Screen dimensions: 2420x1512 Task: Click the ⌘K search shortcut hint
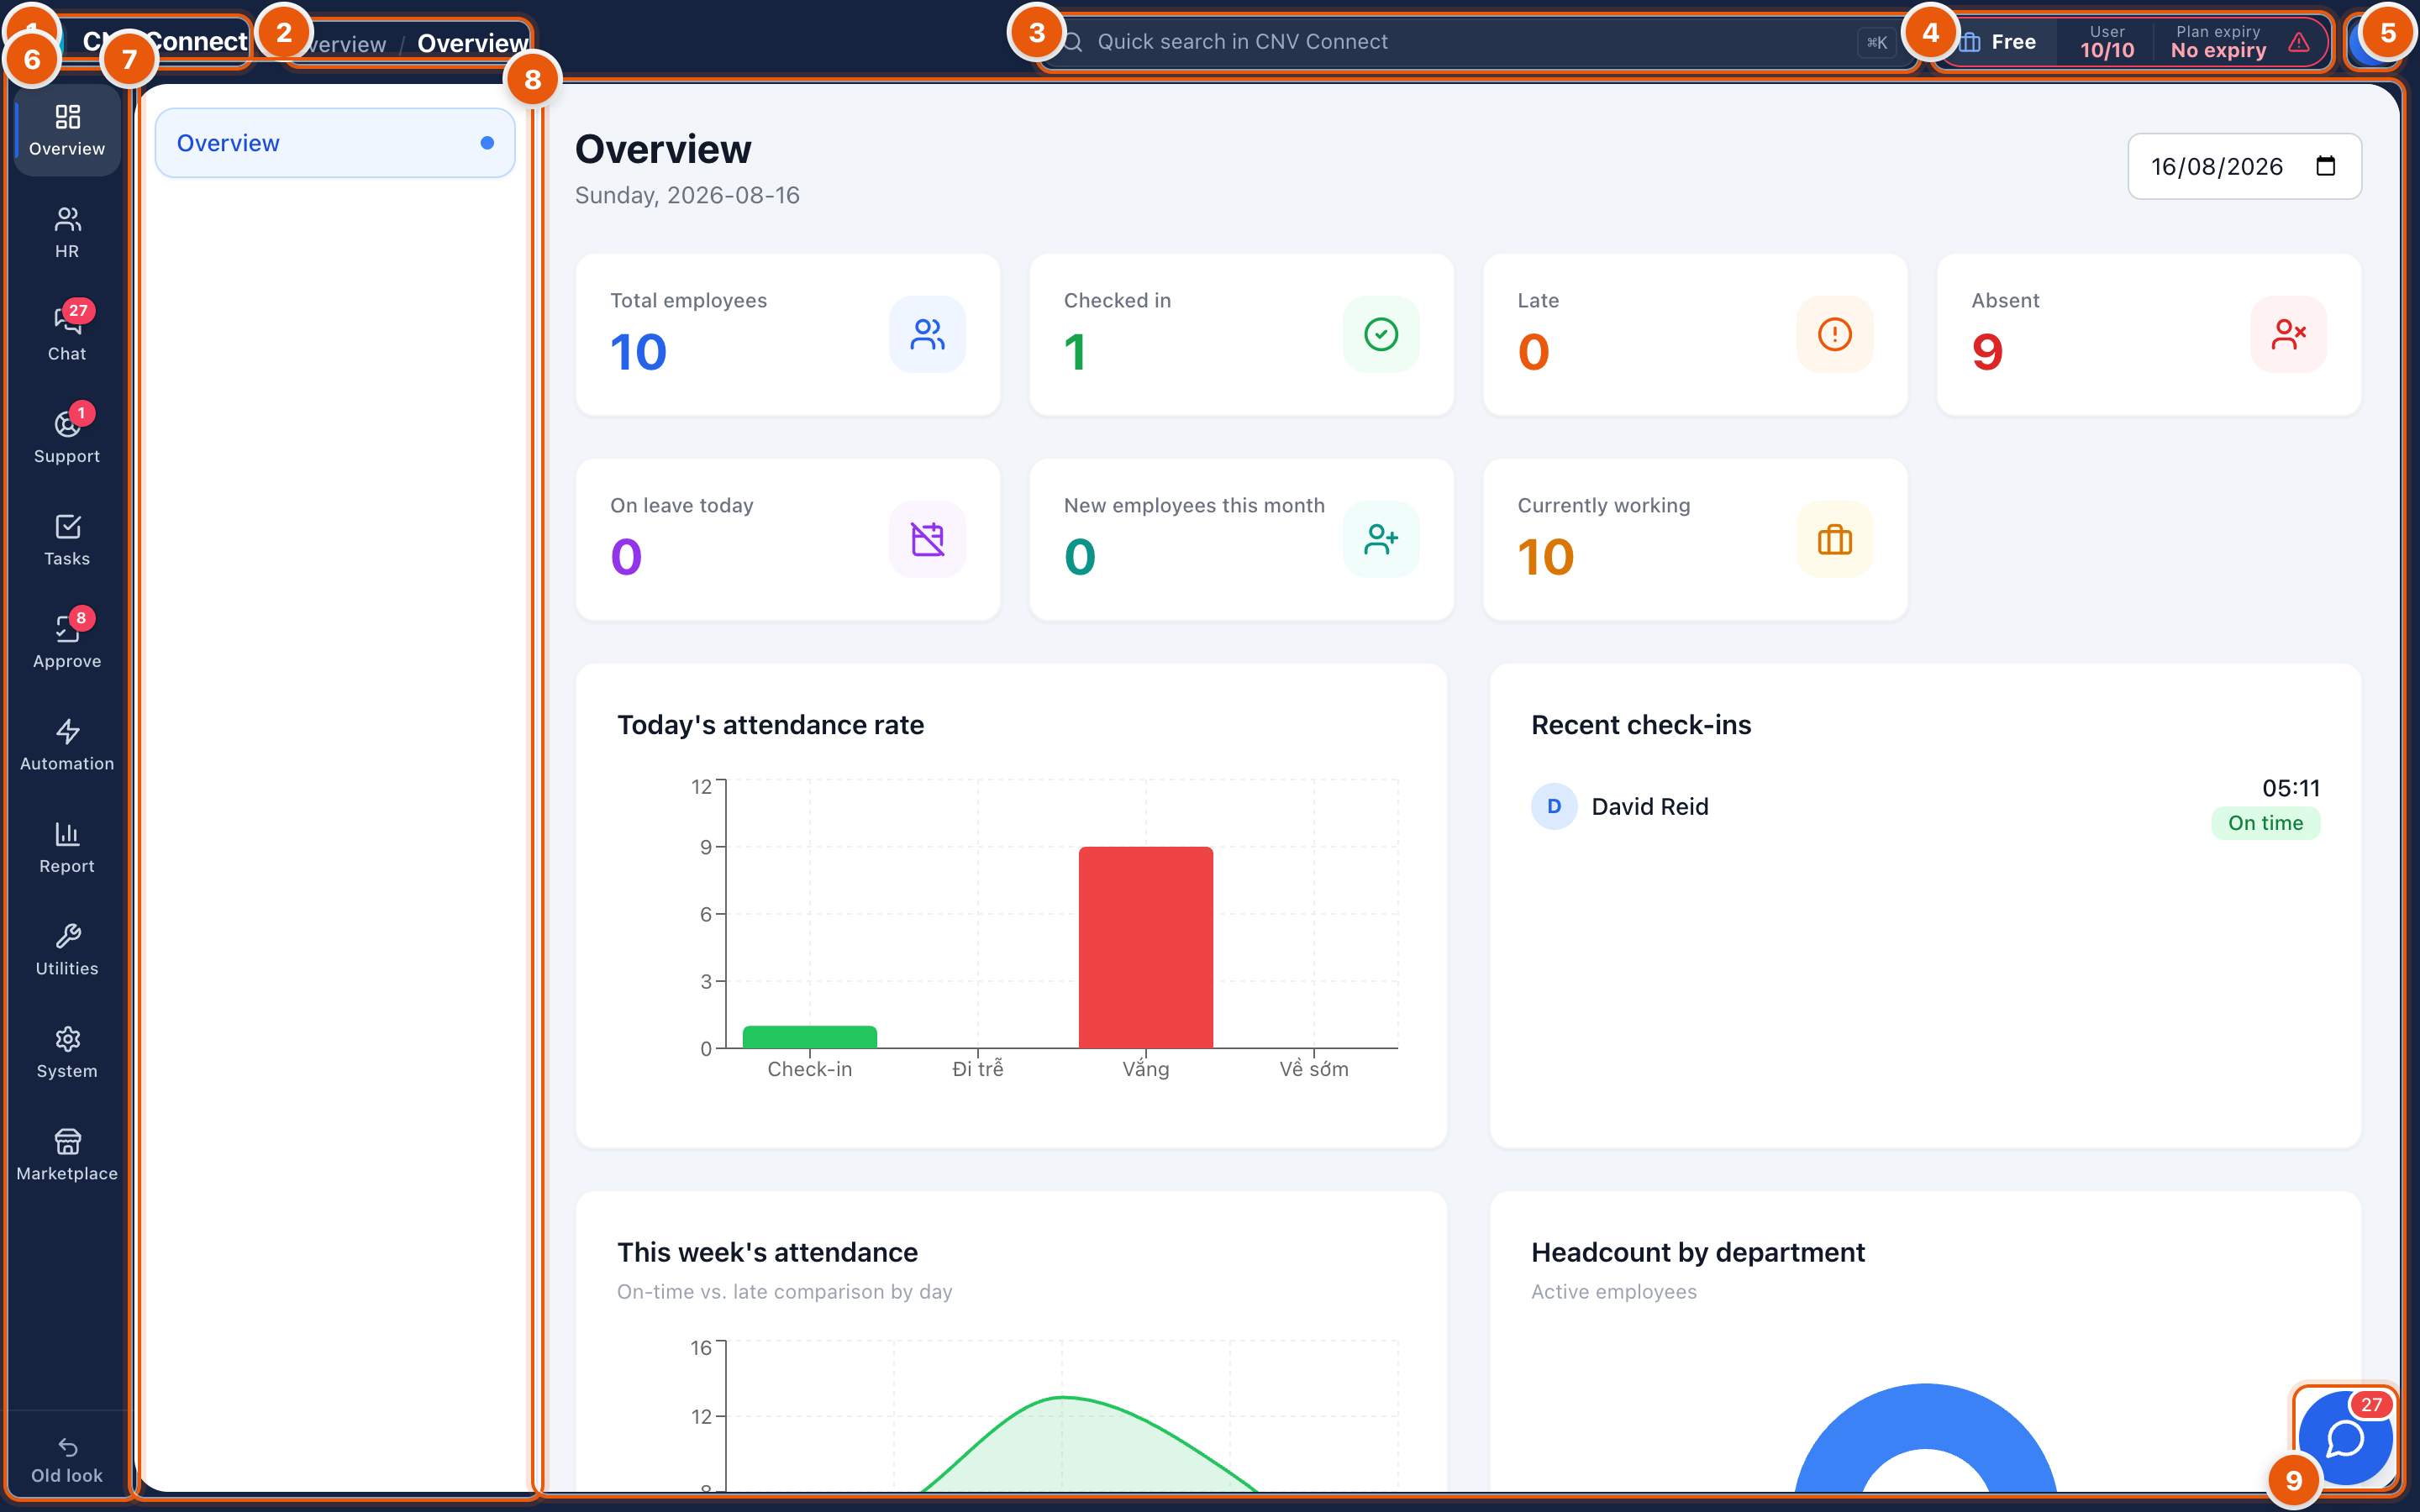pyautogui.click(x=1876, y=43)
